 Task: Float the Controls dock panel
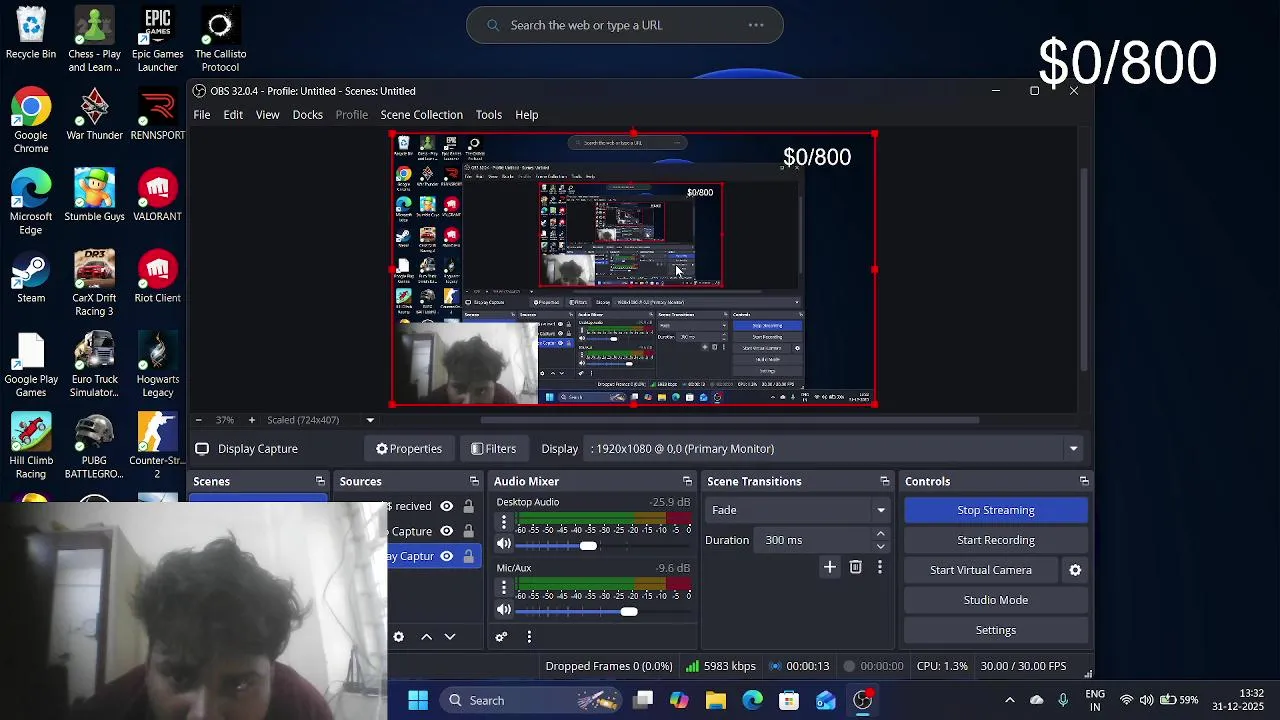[1084, 482]
